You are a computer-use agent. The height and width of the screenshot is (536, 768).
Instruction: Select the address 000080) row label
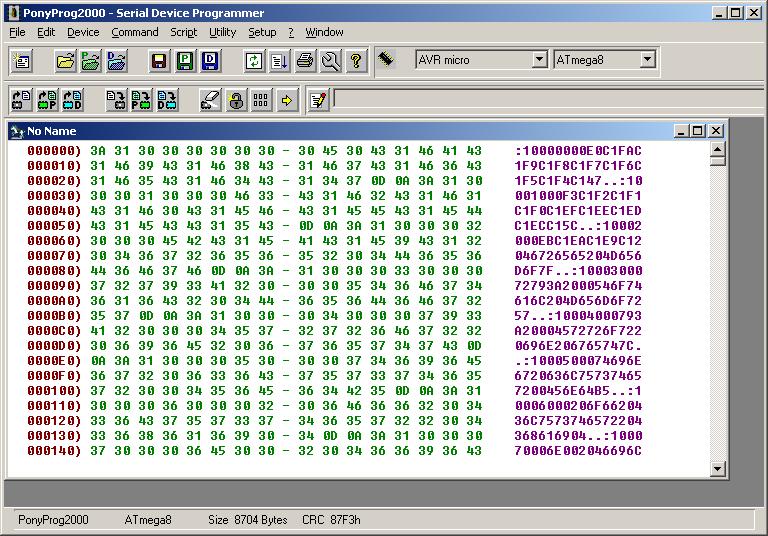(x=54, y=271)
